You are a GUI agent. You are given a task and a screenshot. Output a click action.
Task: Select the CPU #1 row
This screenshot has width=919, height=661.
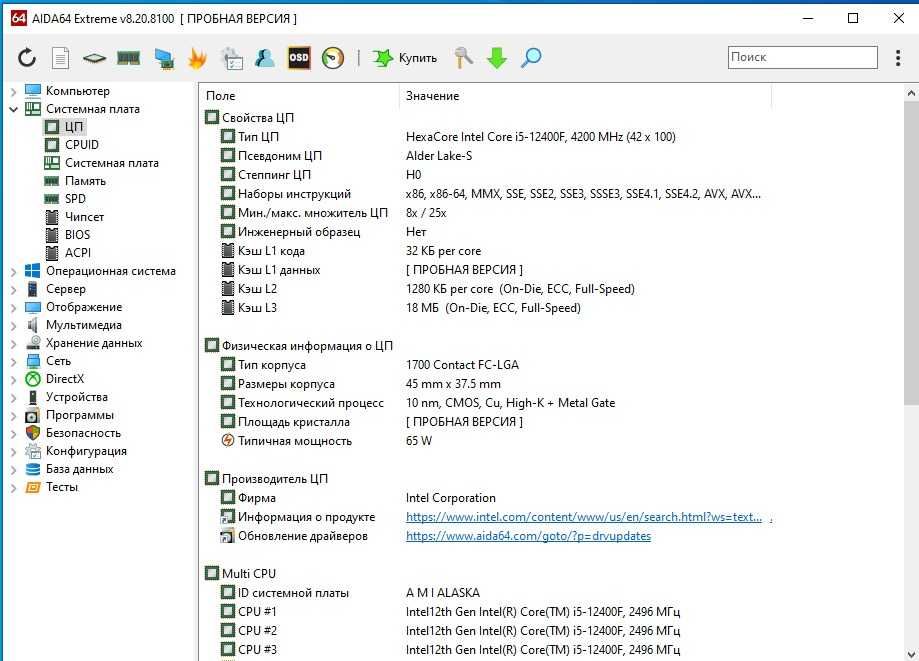(450, 612)
